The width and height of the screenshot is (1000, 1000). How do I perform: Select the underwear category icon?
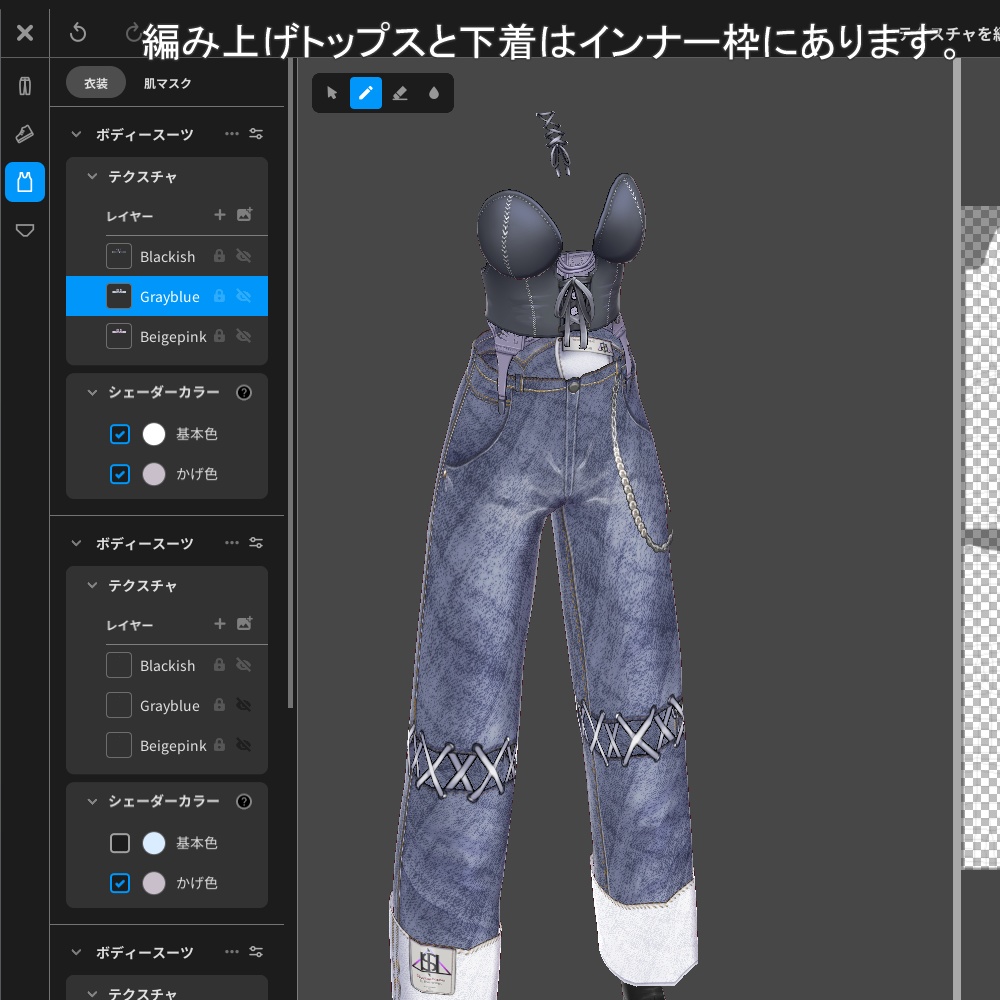pyautogui.click(x=25, y=231)
